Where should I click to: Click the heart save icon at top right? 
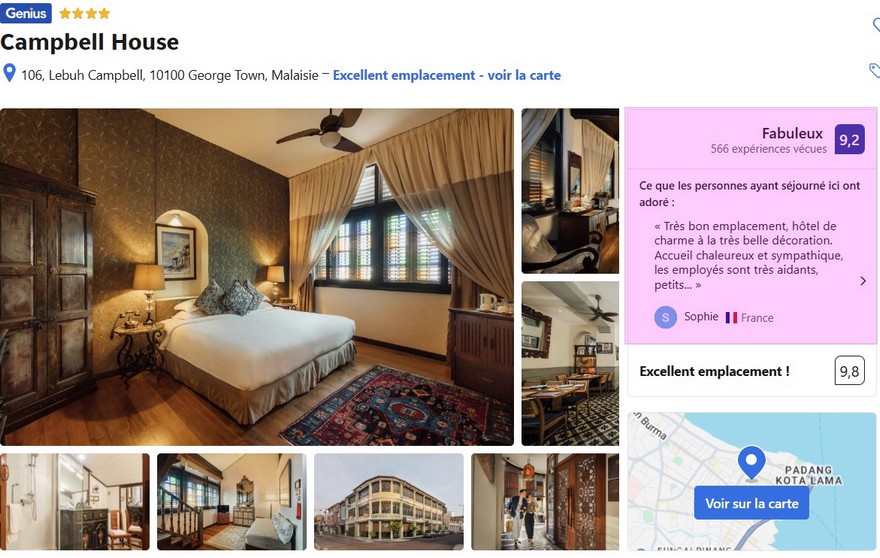pyautogui.click(x=876, y=24)
